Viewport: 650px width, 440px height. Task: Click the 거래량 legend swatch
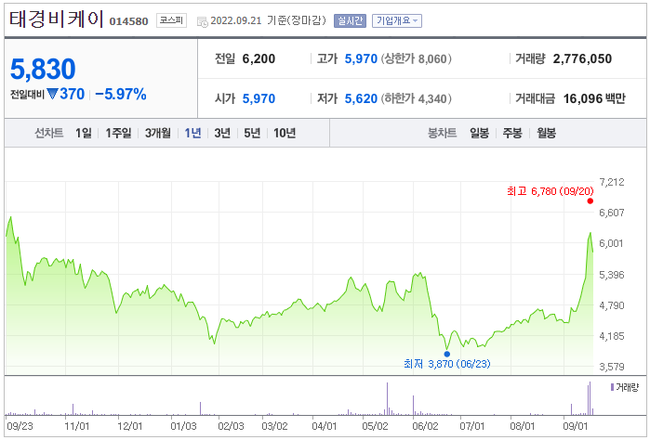(x=612, y=387)
